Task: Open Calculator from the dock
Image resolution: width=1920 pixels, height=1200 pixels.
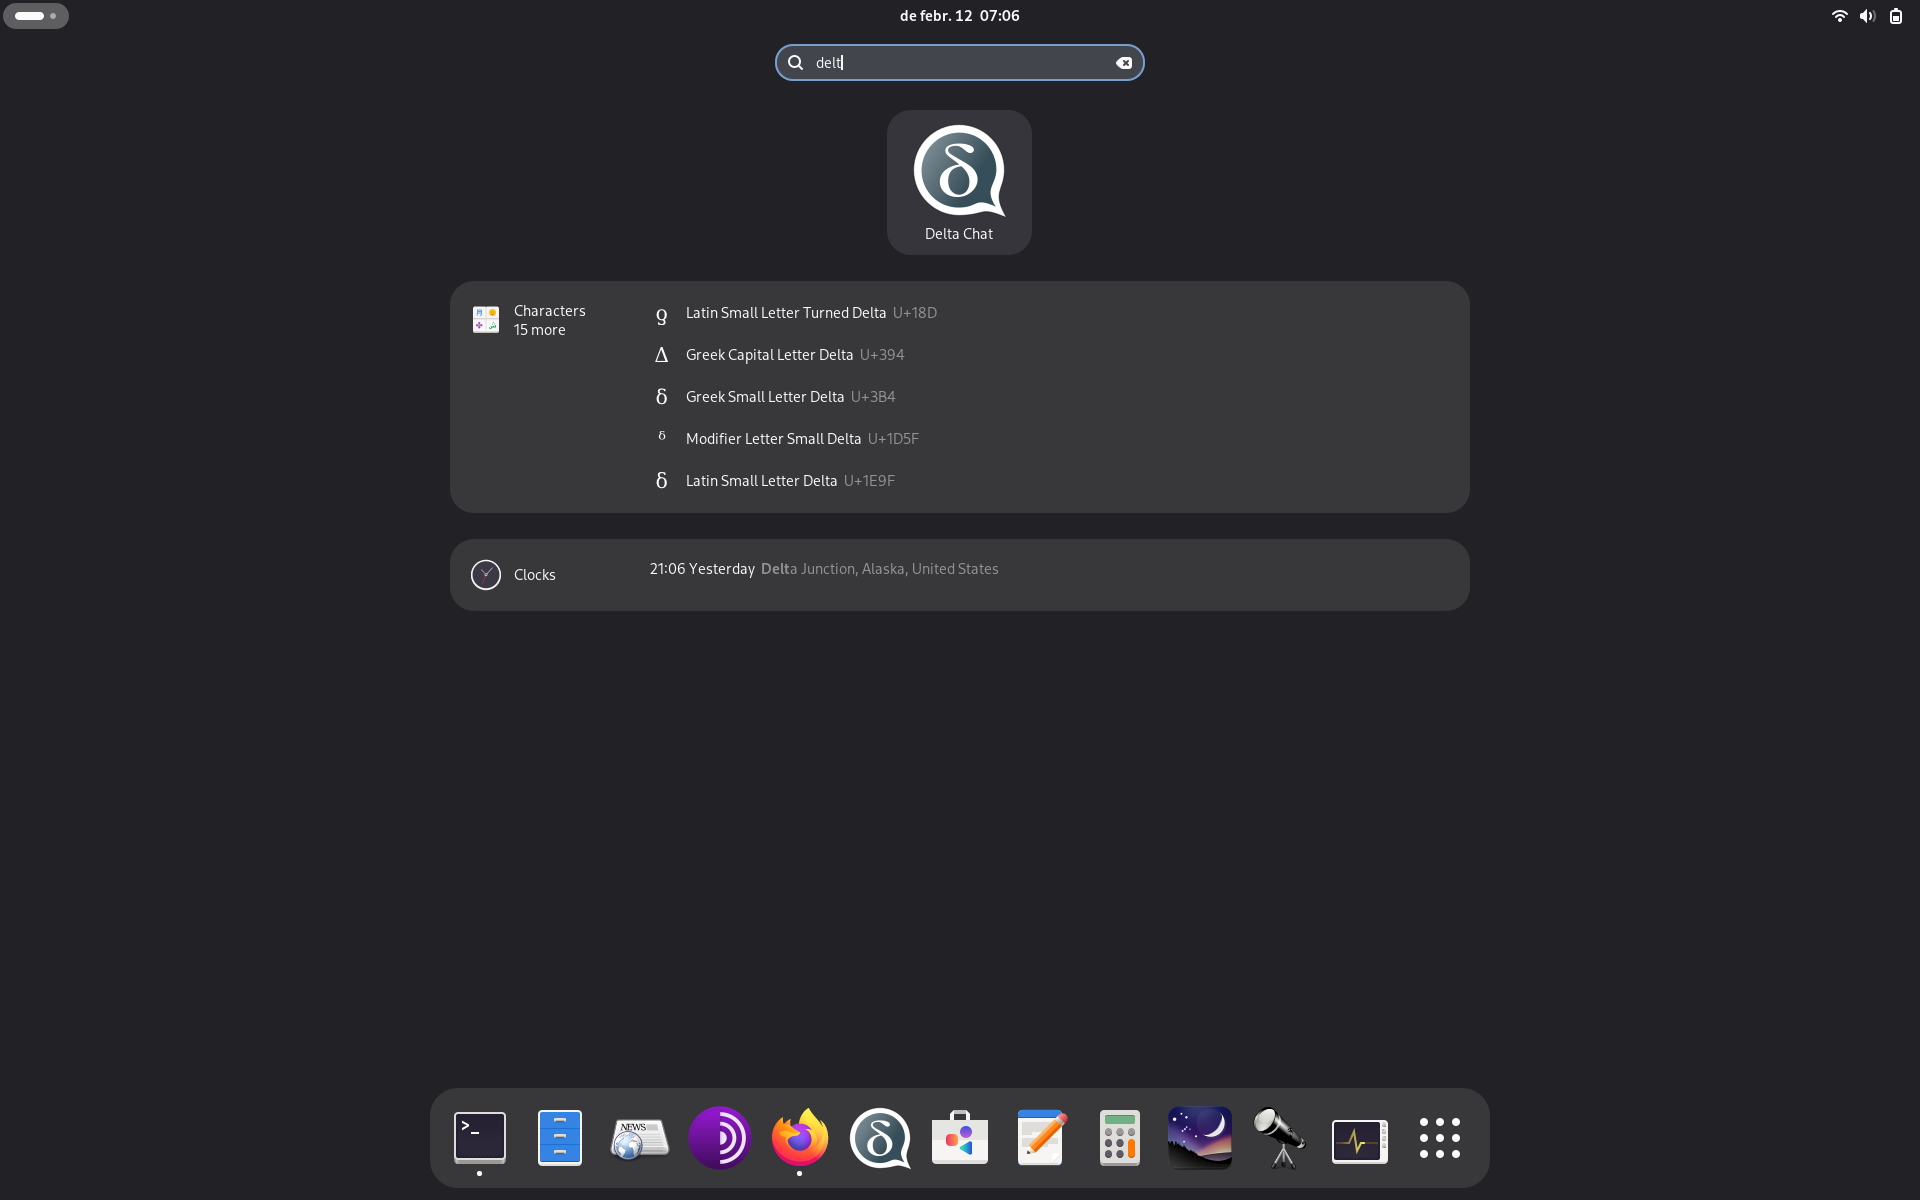Action: click(x=1120, y=1138)
